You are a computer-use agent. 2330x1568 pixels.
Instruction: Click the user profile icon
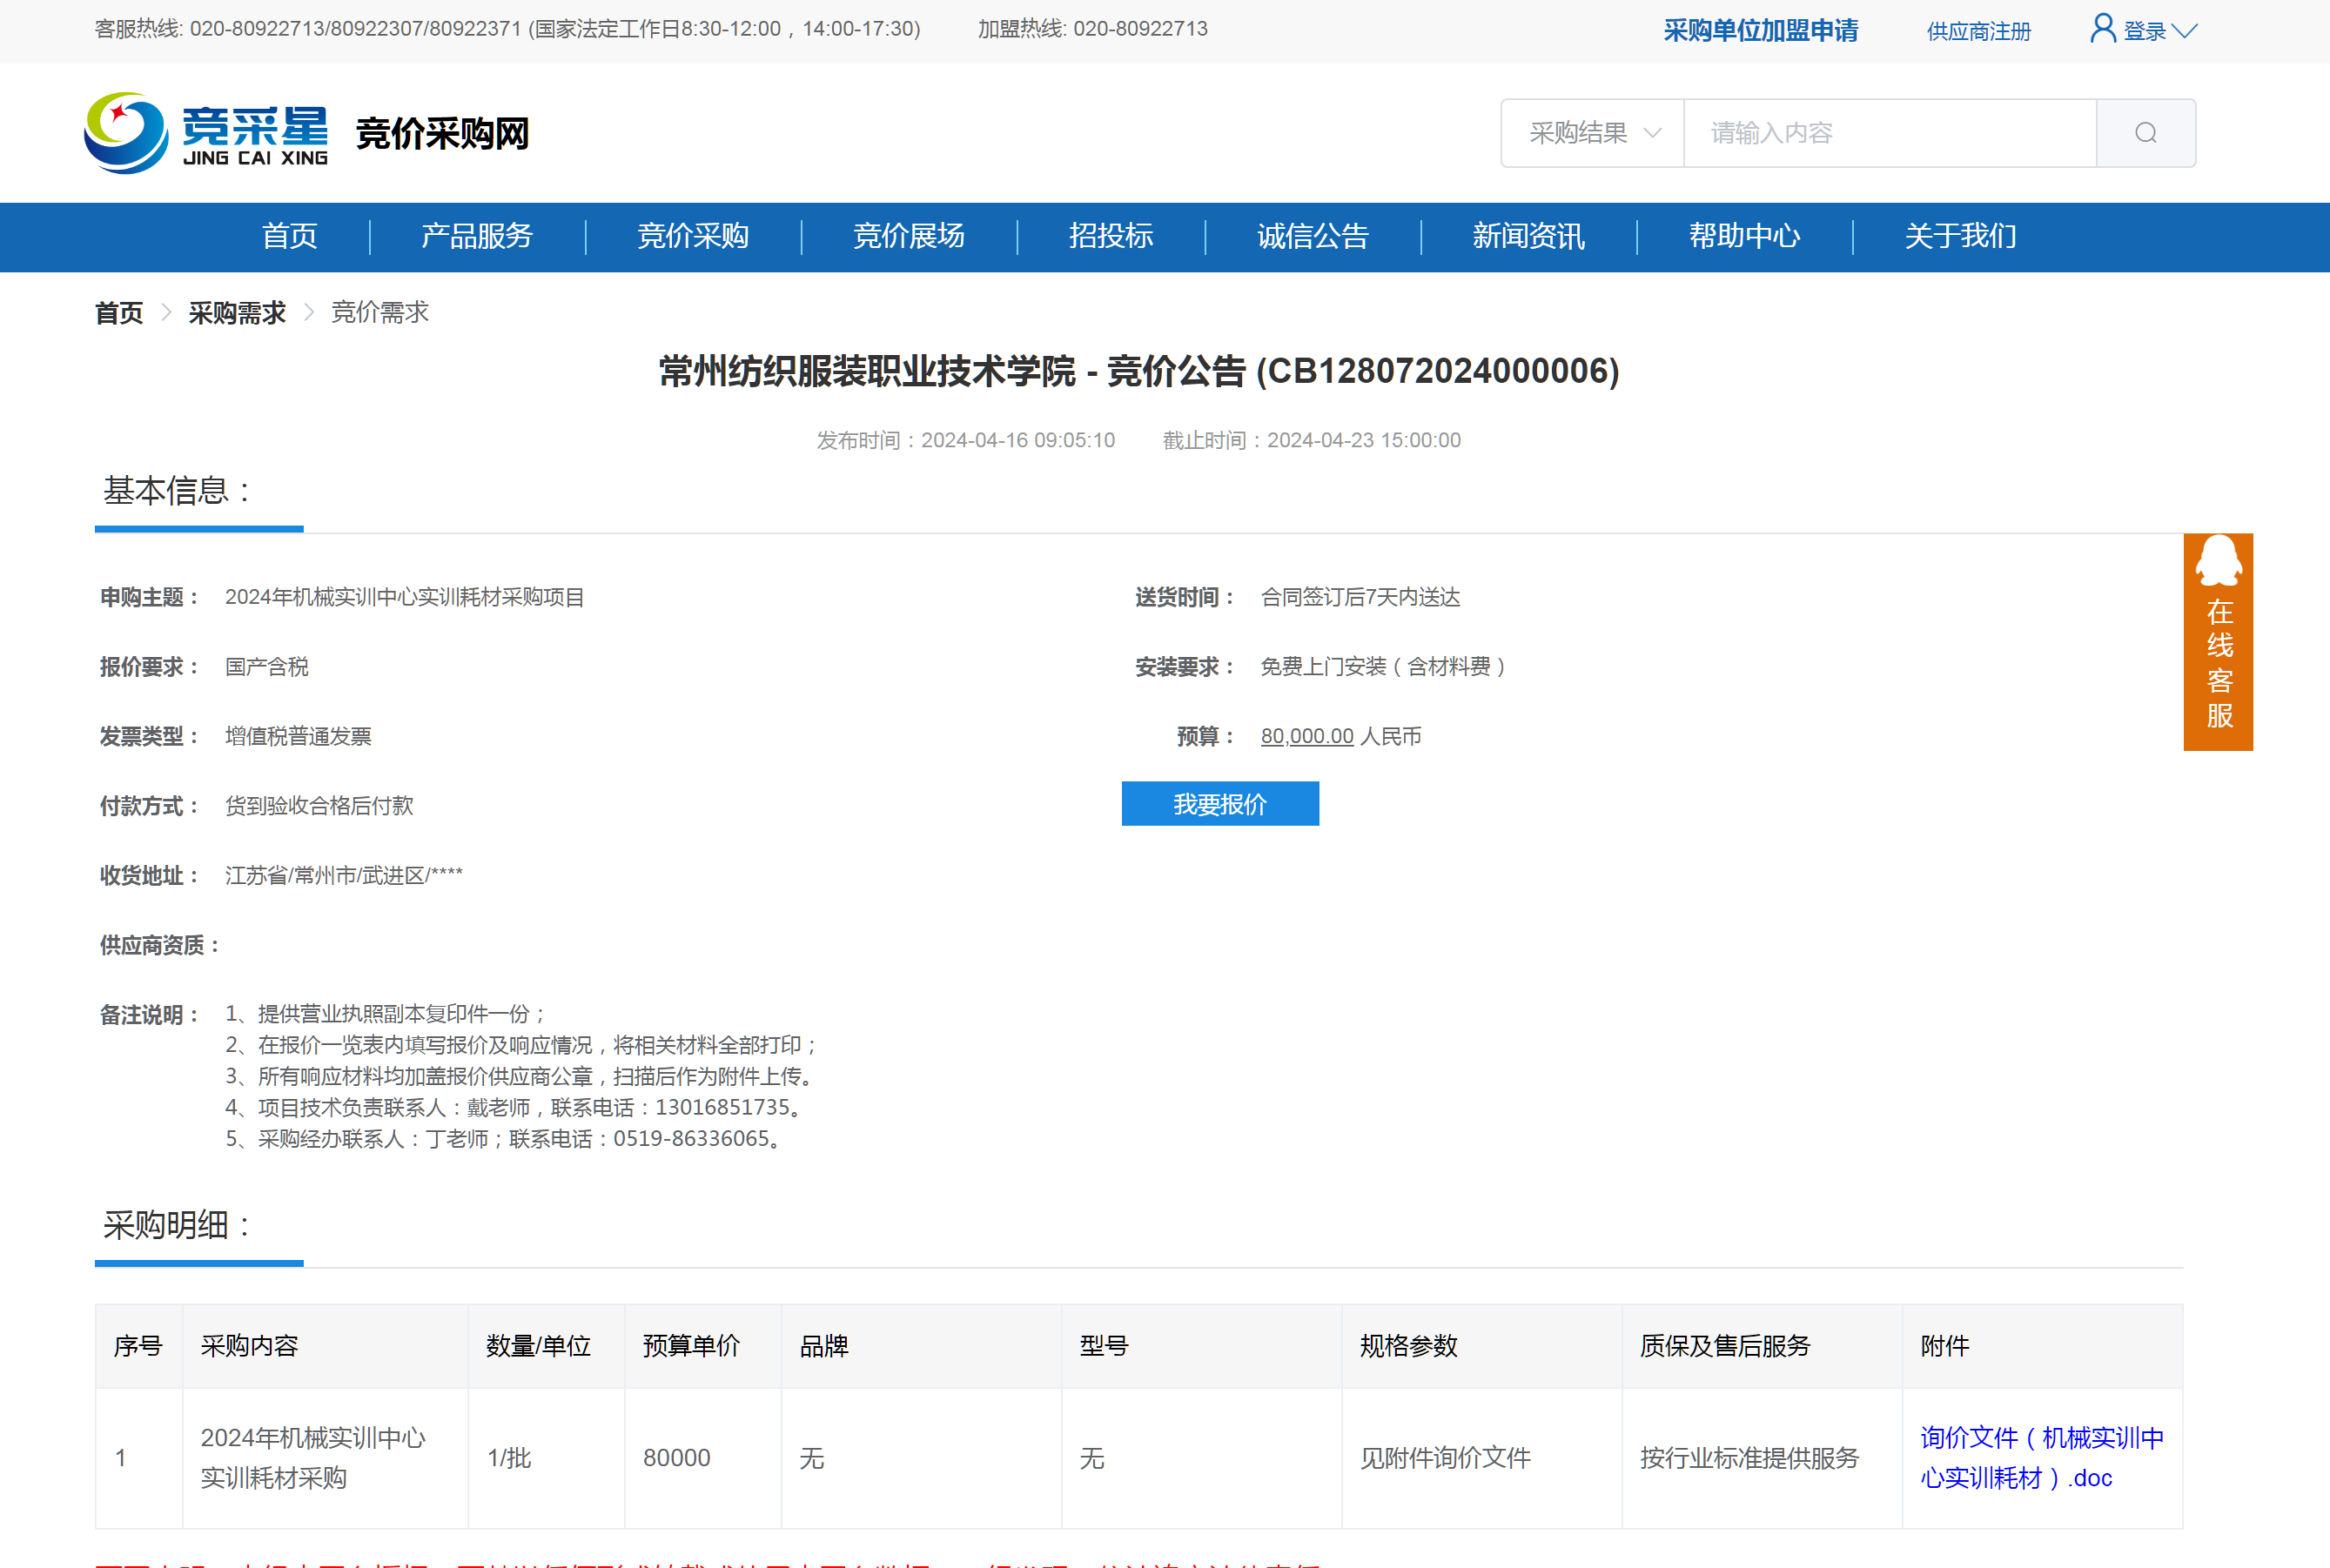coord(2102,29)
